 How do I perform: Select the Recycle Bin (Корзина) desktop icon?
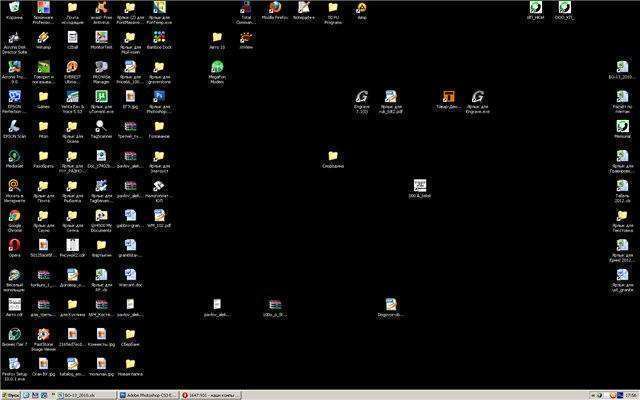(14, 10)
